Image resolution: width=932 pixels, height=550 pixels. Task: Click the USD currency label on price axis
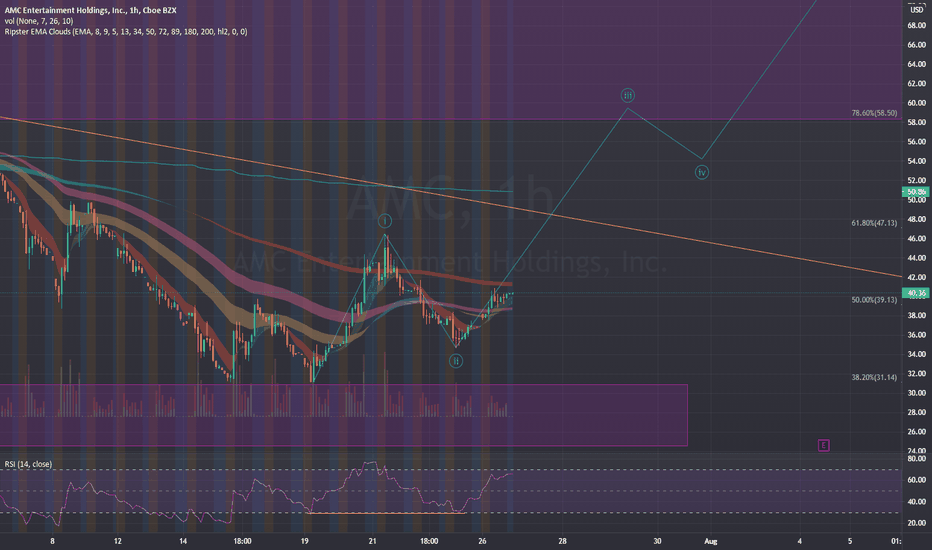pos(917,10)
